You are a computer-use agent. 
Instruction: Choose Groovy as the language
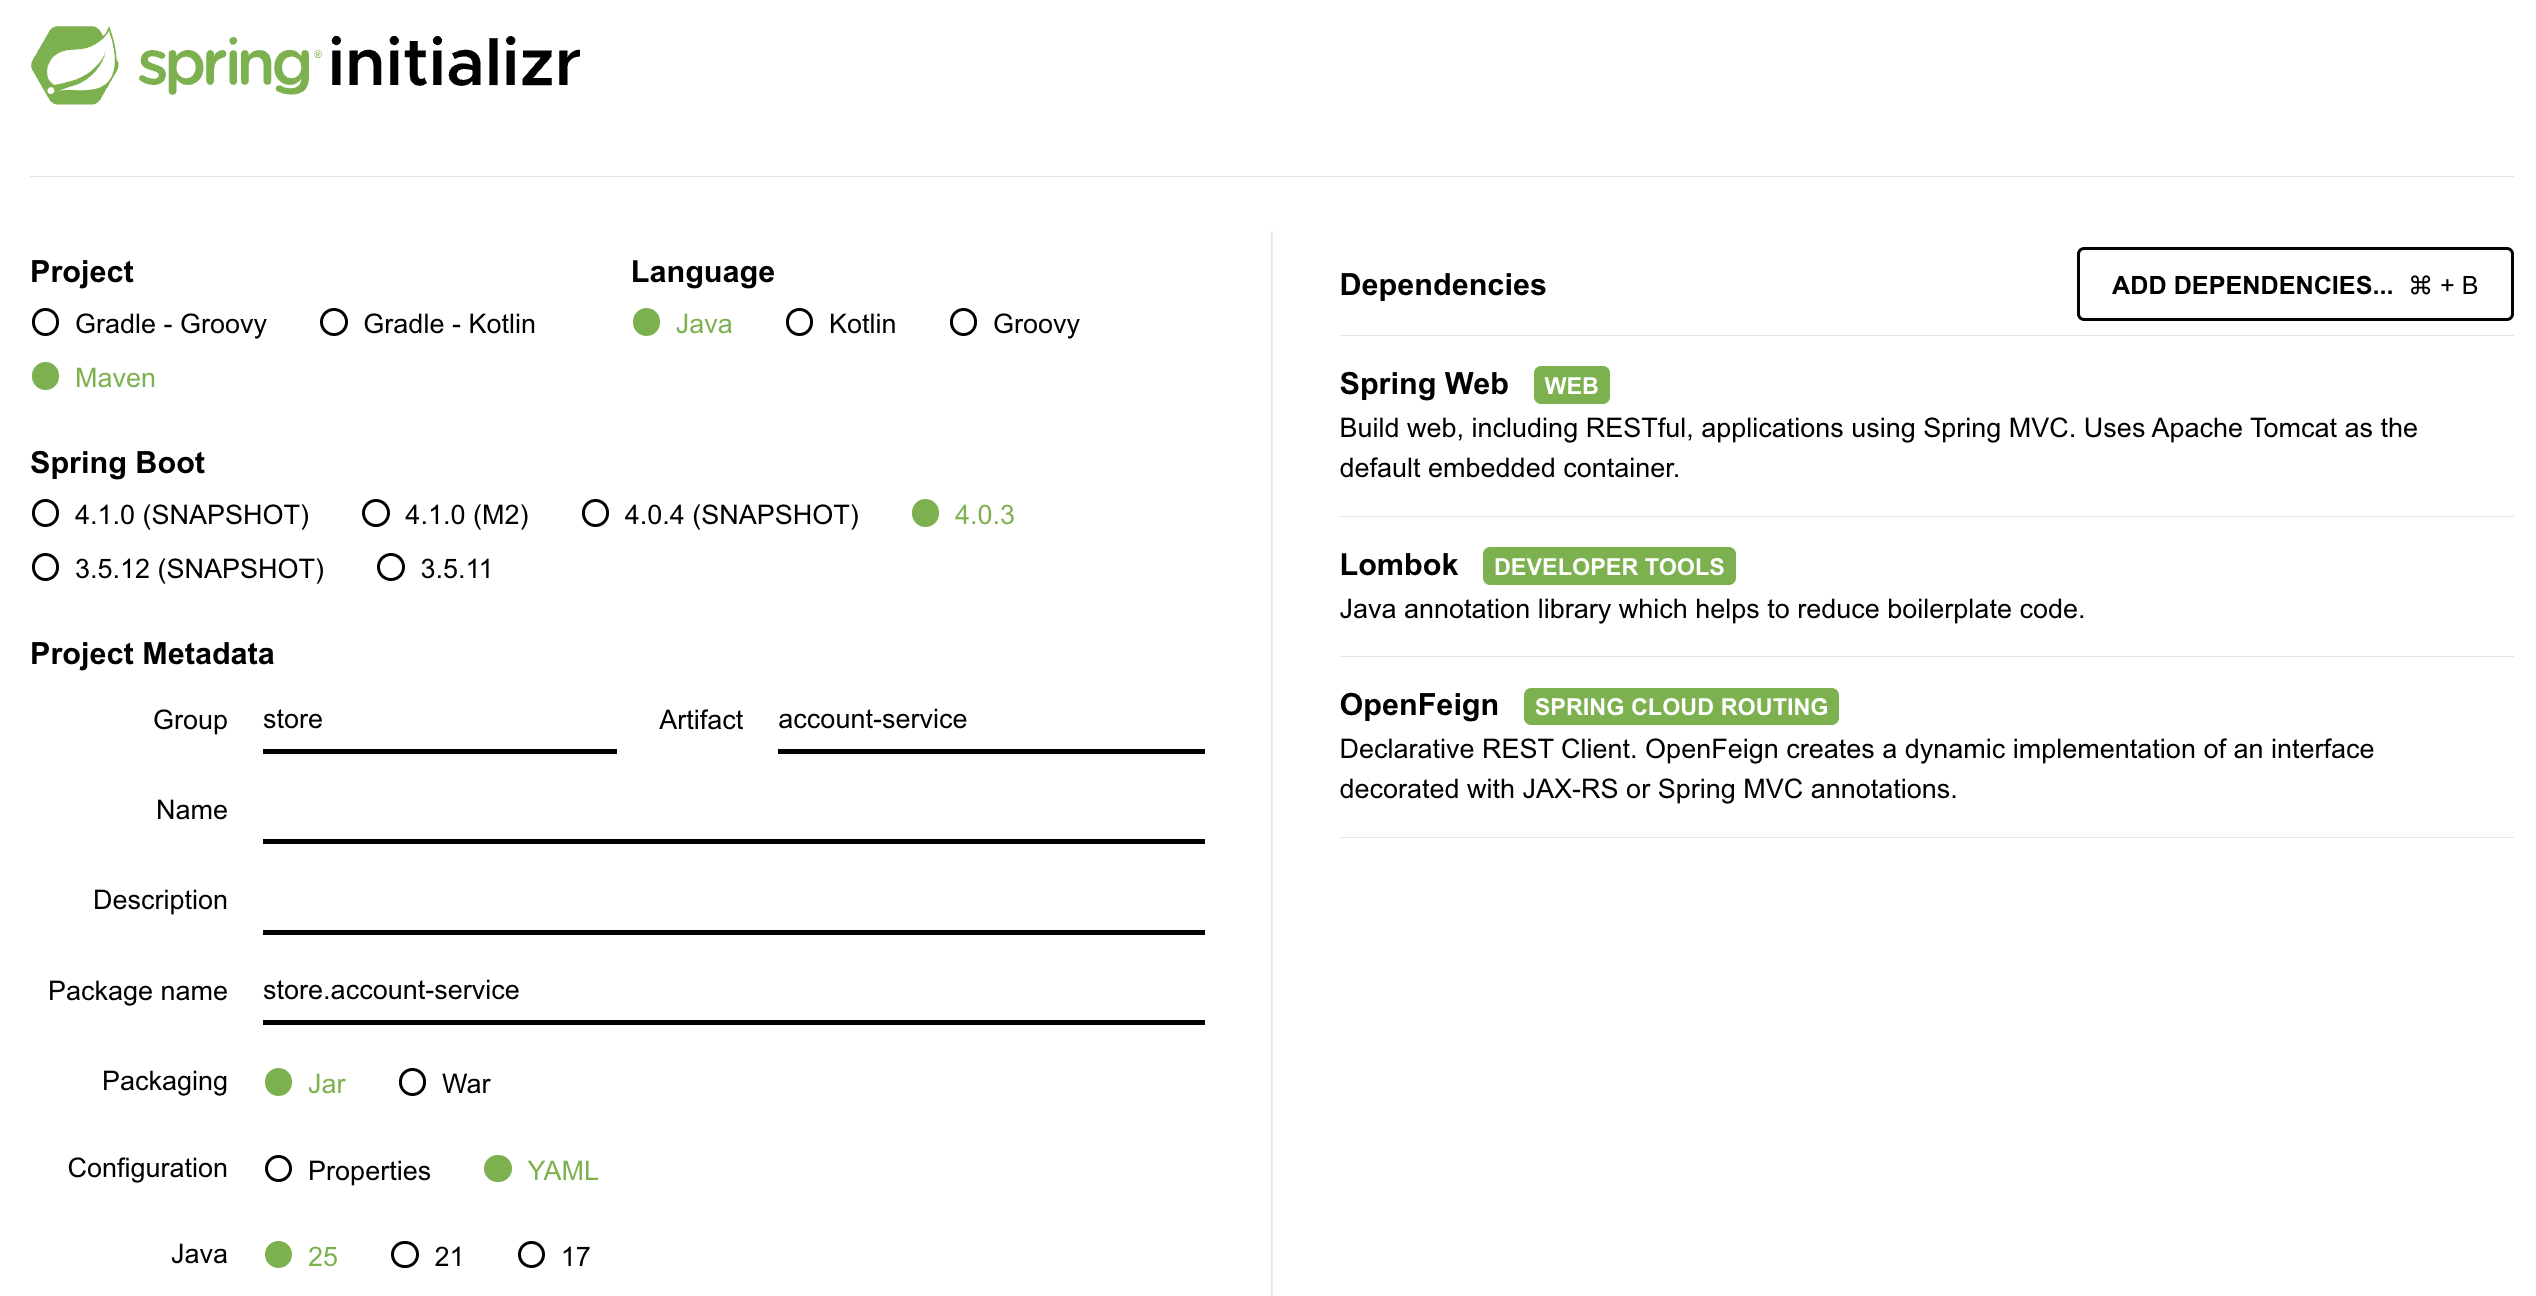point(963,323)
